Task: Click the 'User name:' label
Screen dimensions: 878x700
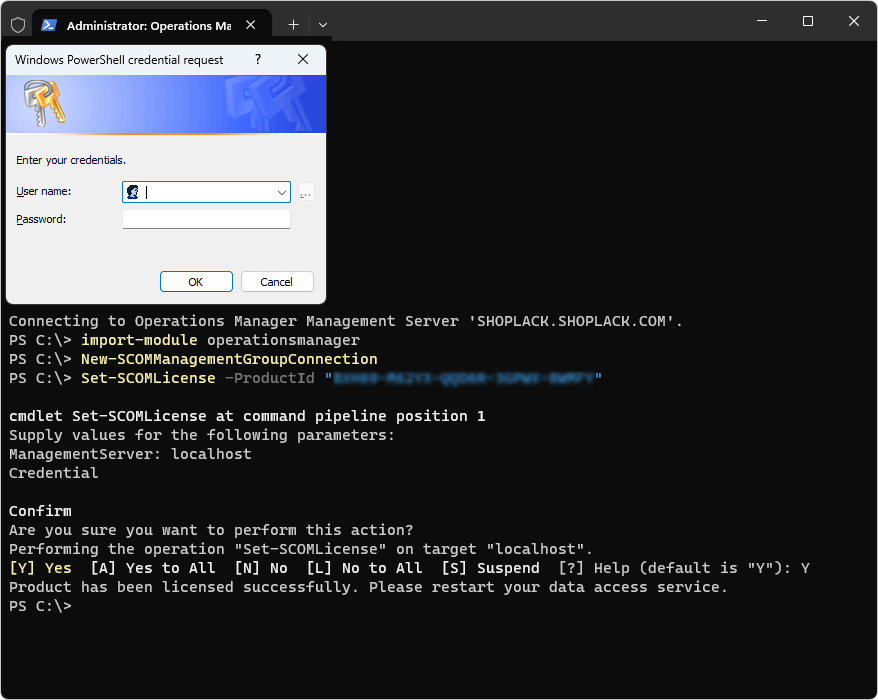Action: click(44, 192)
